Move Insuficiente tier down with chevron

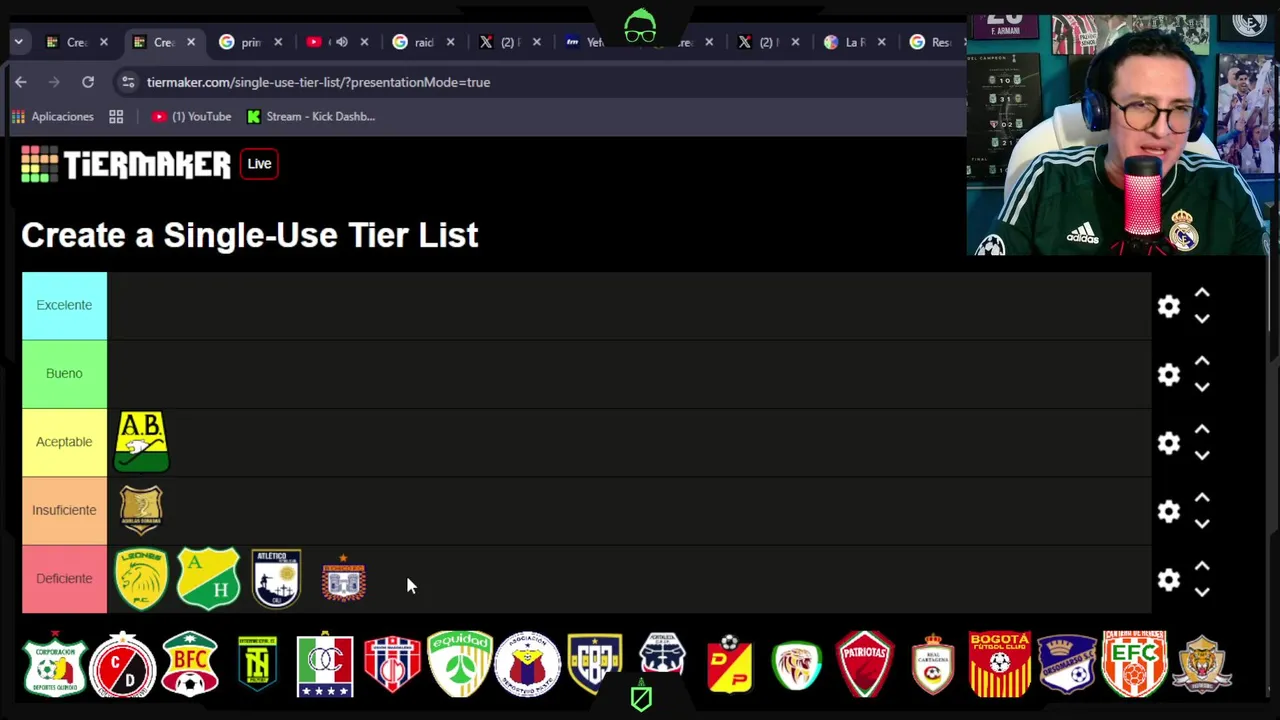pos(1202,523)
